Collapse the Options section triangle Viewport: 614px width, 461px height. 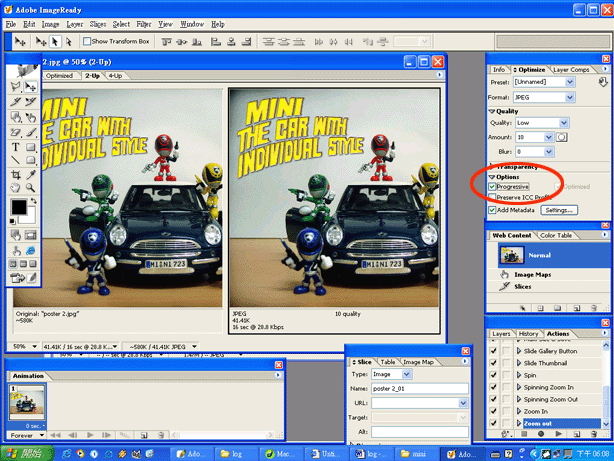click(x=492, y=177)
